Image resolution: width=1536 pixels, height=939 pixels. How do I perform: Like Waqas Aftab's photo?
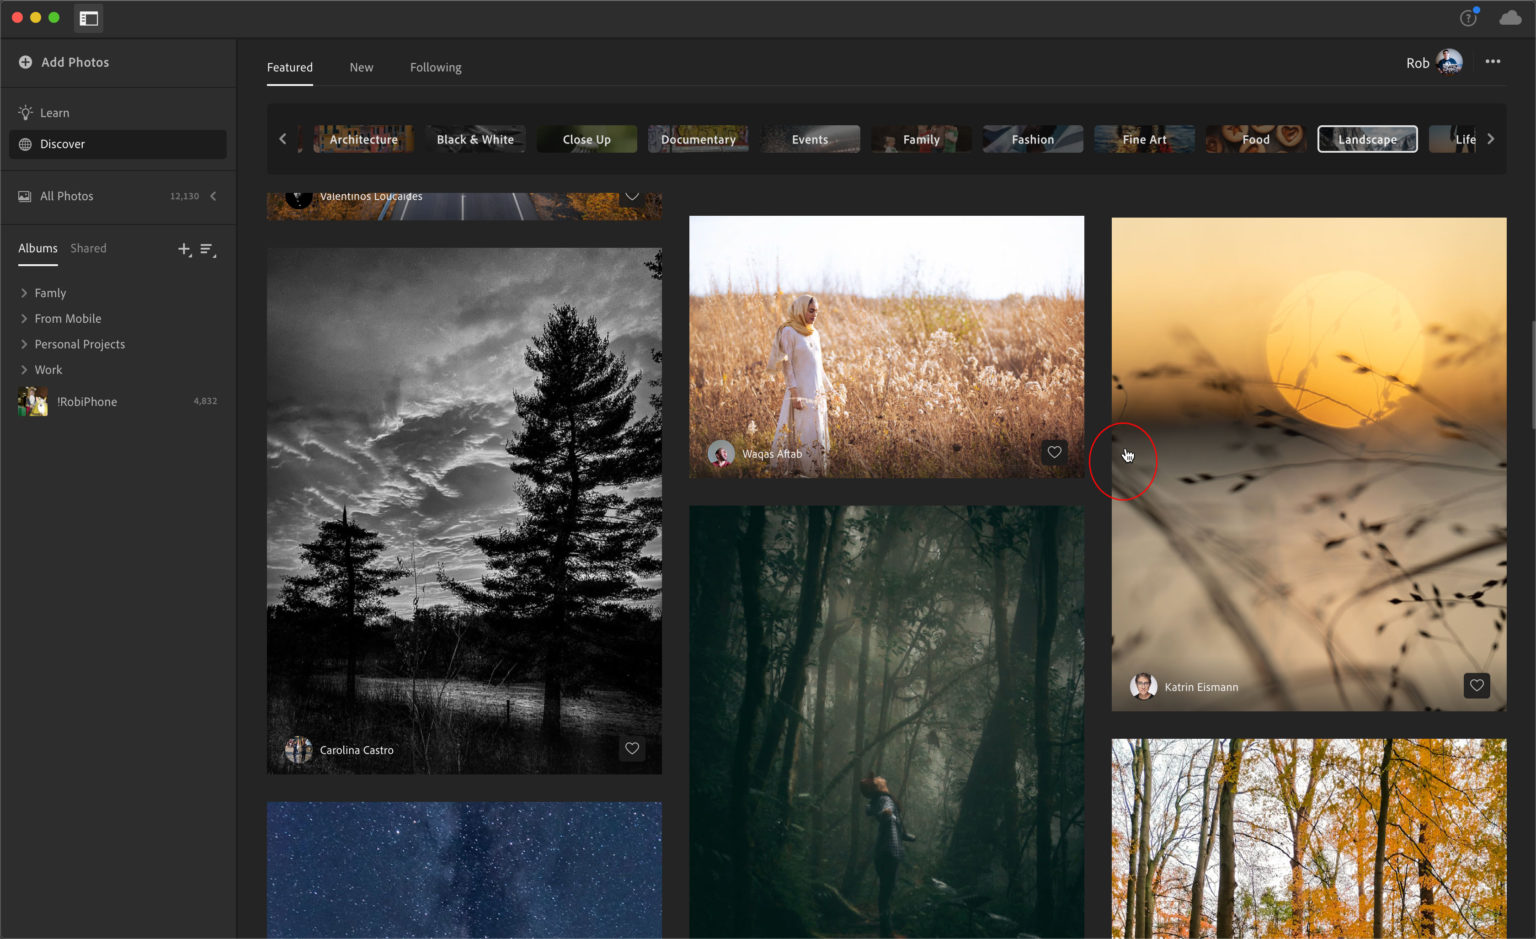(1054, 452)
